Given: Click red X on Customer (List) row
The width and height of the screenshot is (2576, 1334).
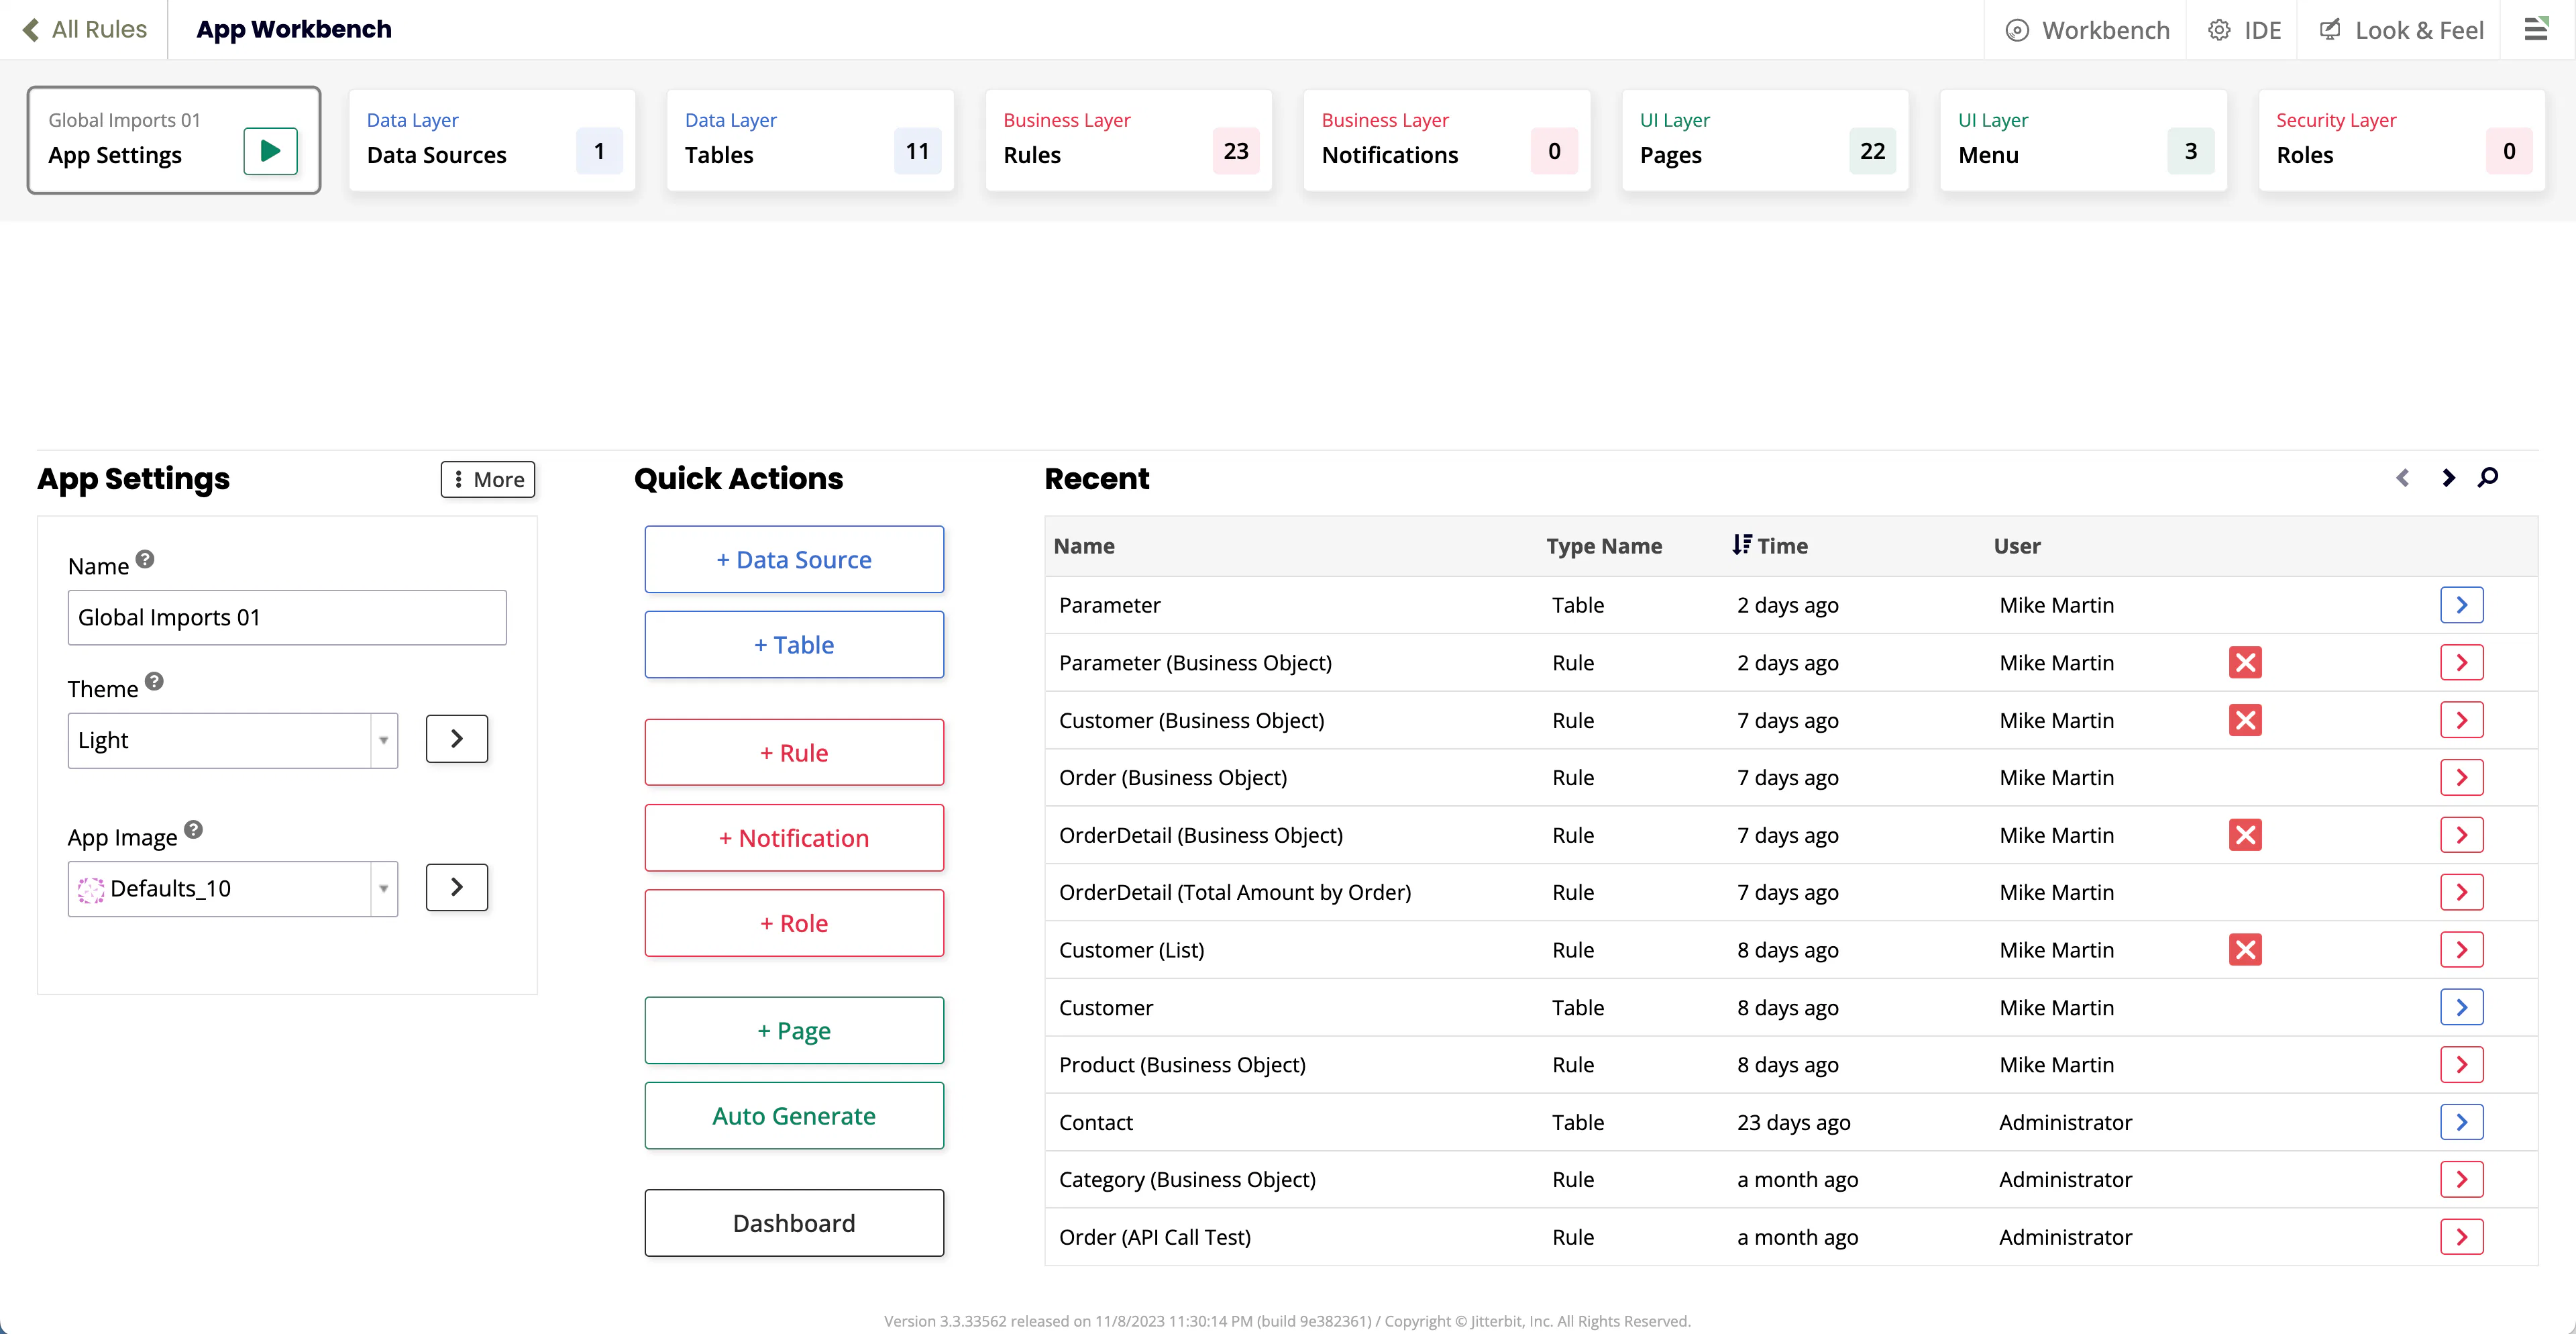Looking at the screenshot, I should click(x=2245, y=950).
